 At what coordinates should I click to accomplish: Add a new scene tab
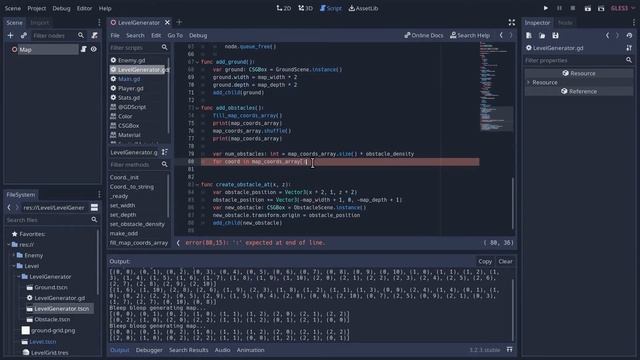tap(179, 22)
